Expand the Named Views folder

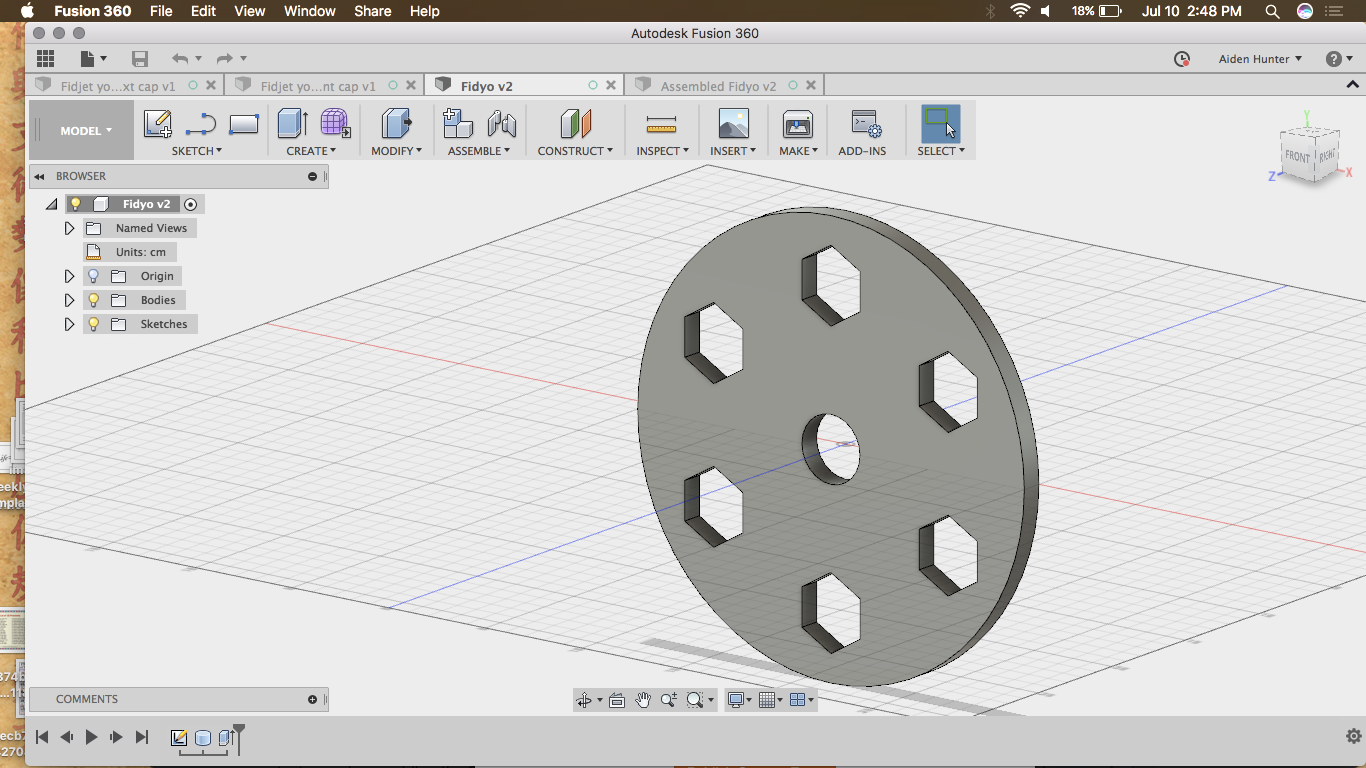[x=69, y=228]
